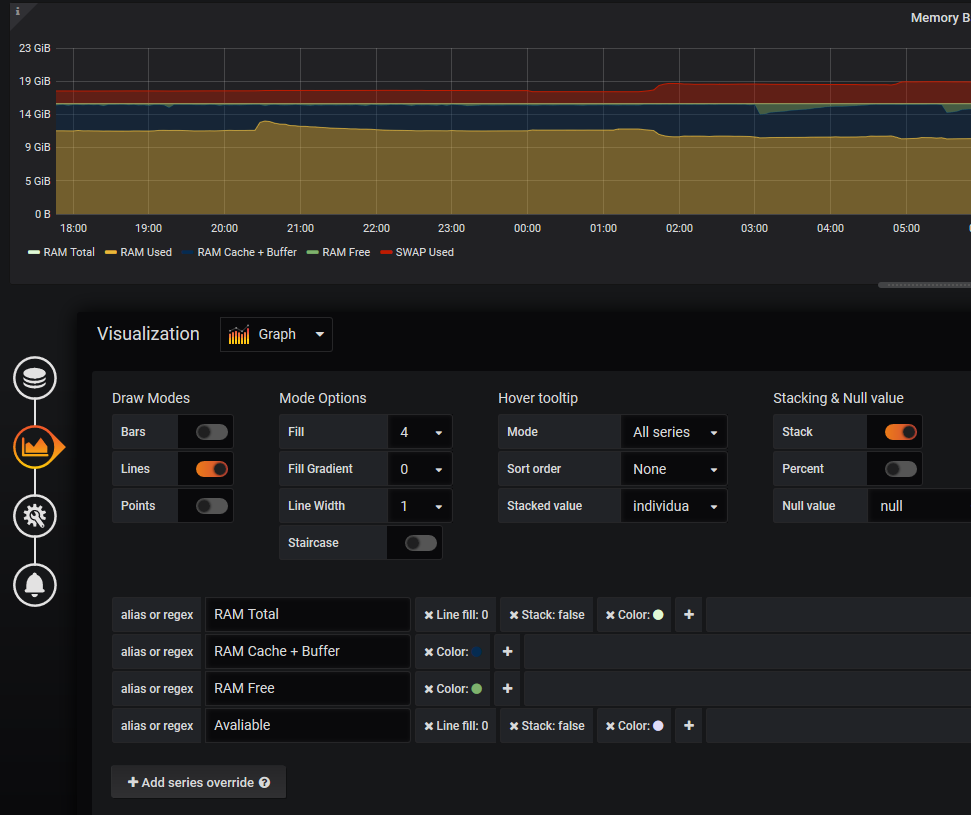Open the Queries database tab icon
The height and width of the screenshot is (815, 971).
34,378
